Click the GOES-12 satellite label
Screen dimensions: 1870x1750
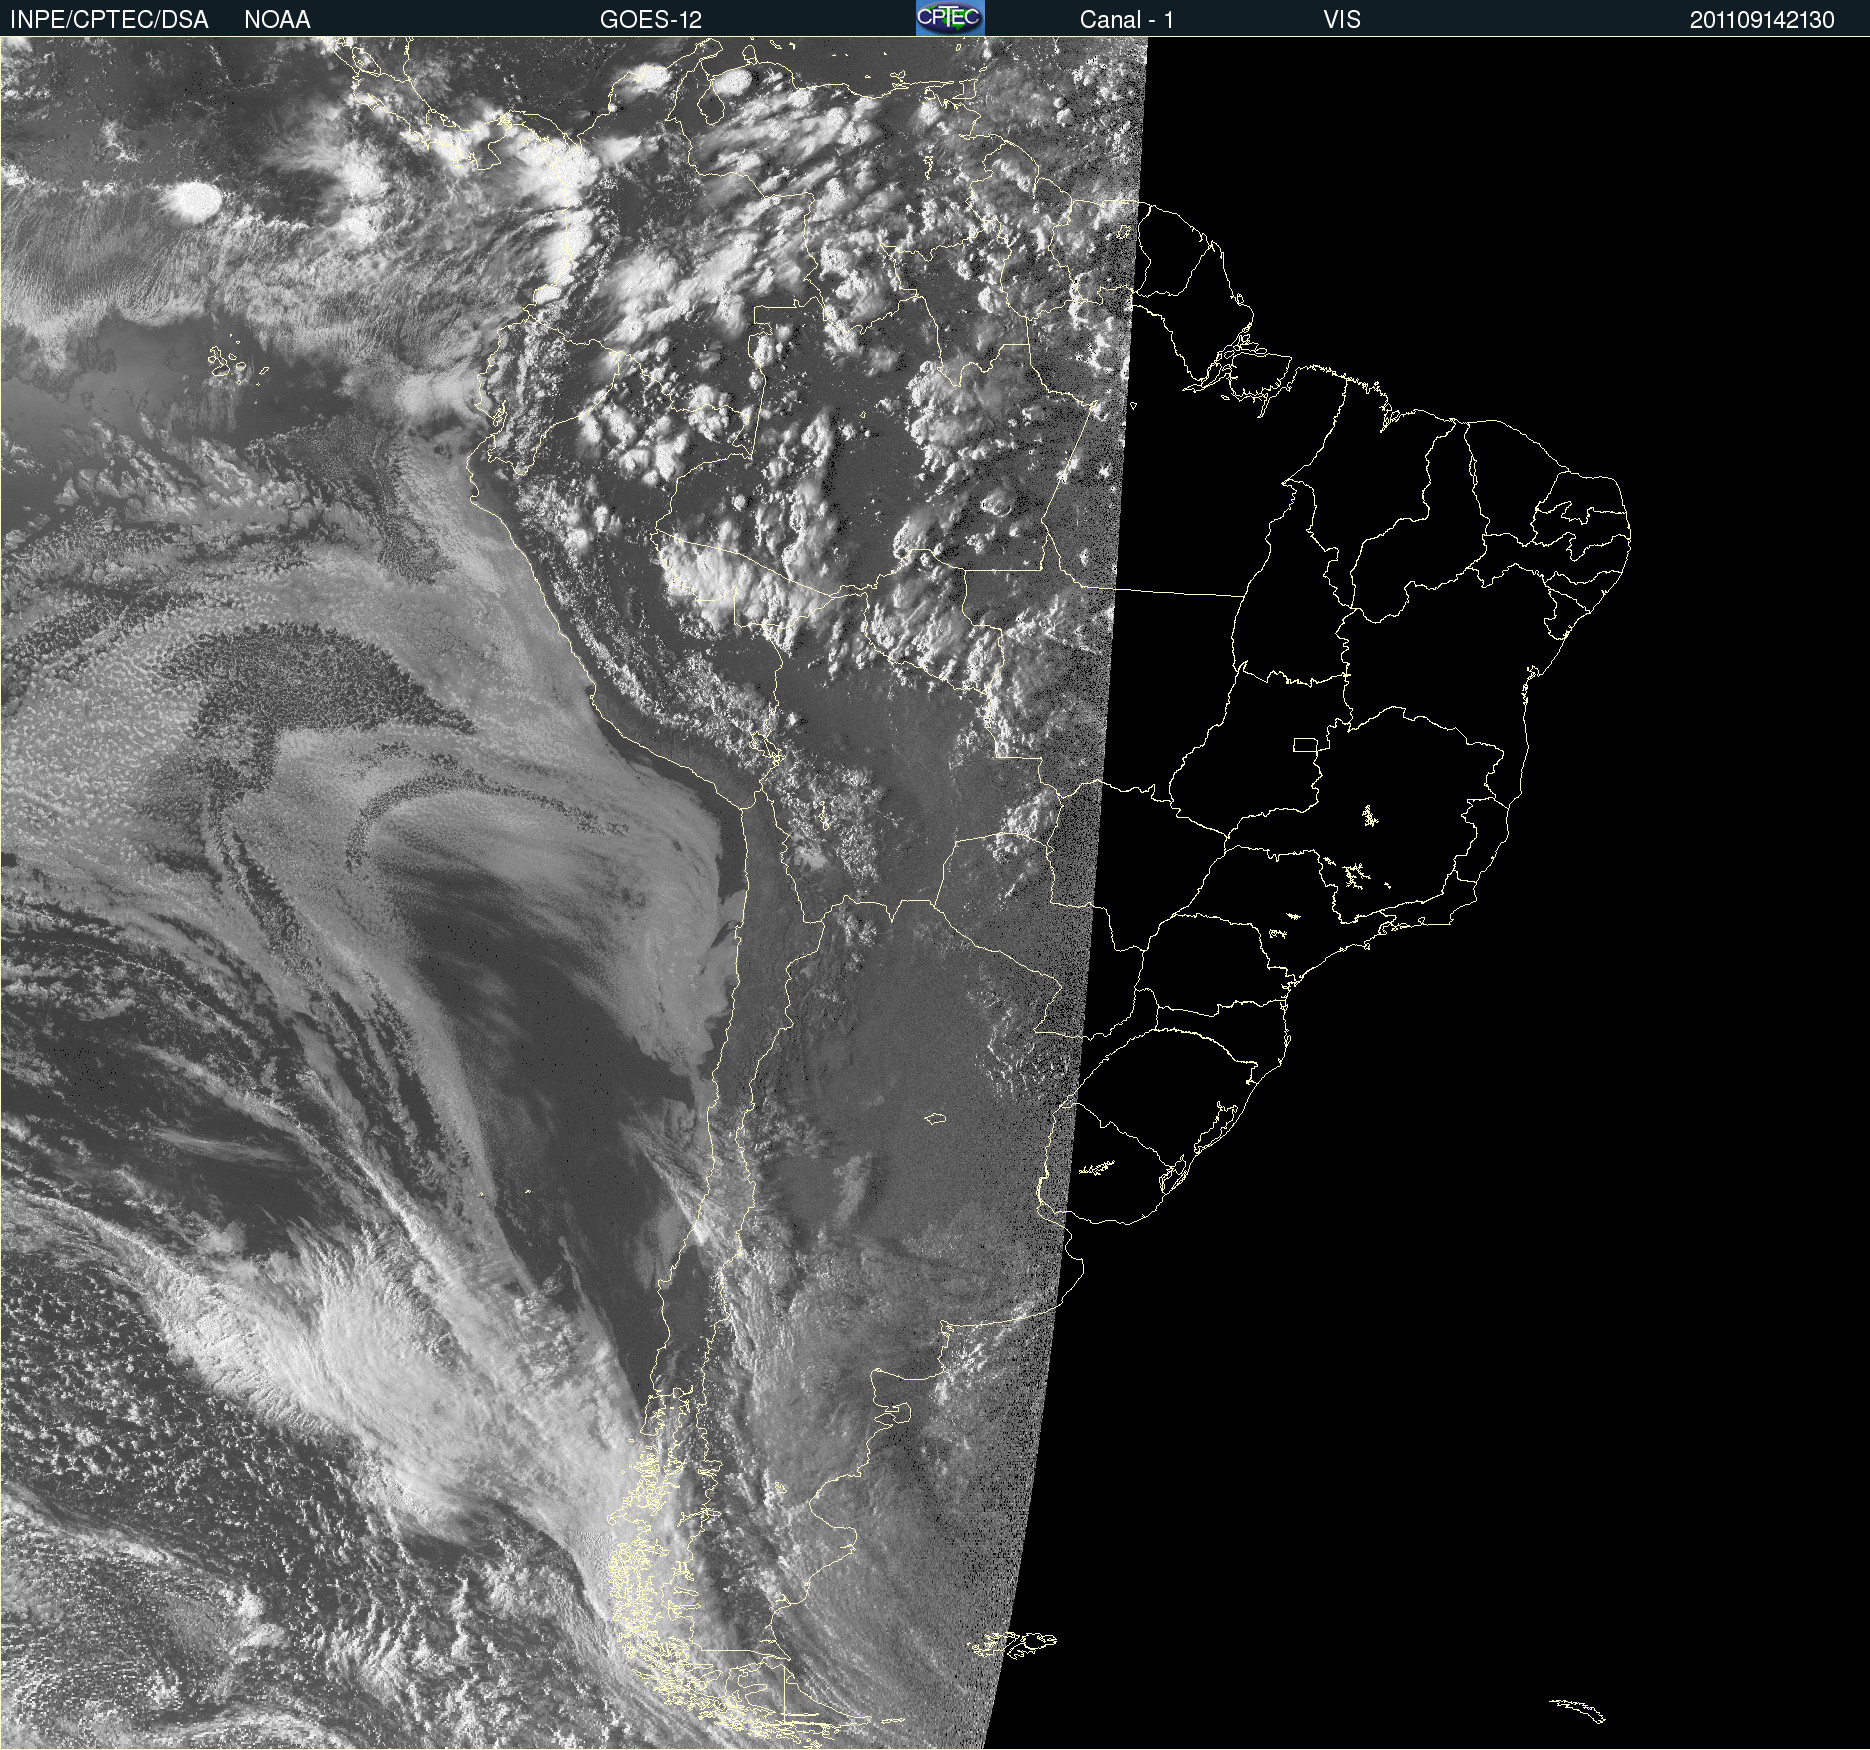click(x=651, y=20)
